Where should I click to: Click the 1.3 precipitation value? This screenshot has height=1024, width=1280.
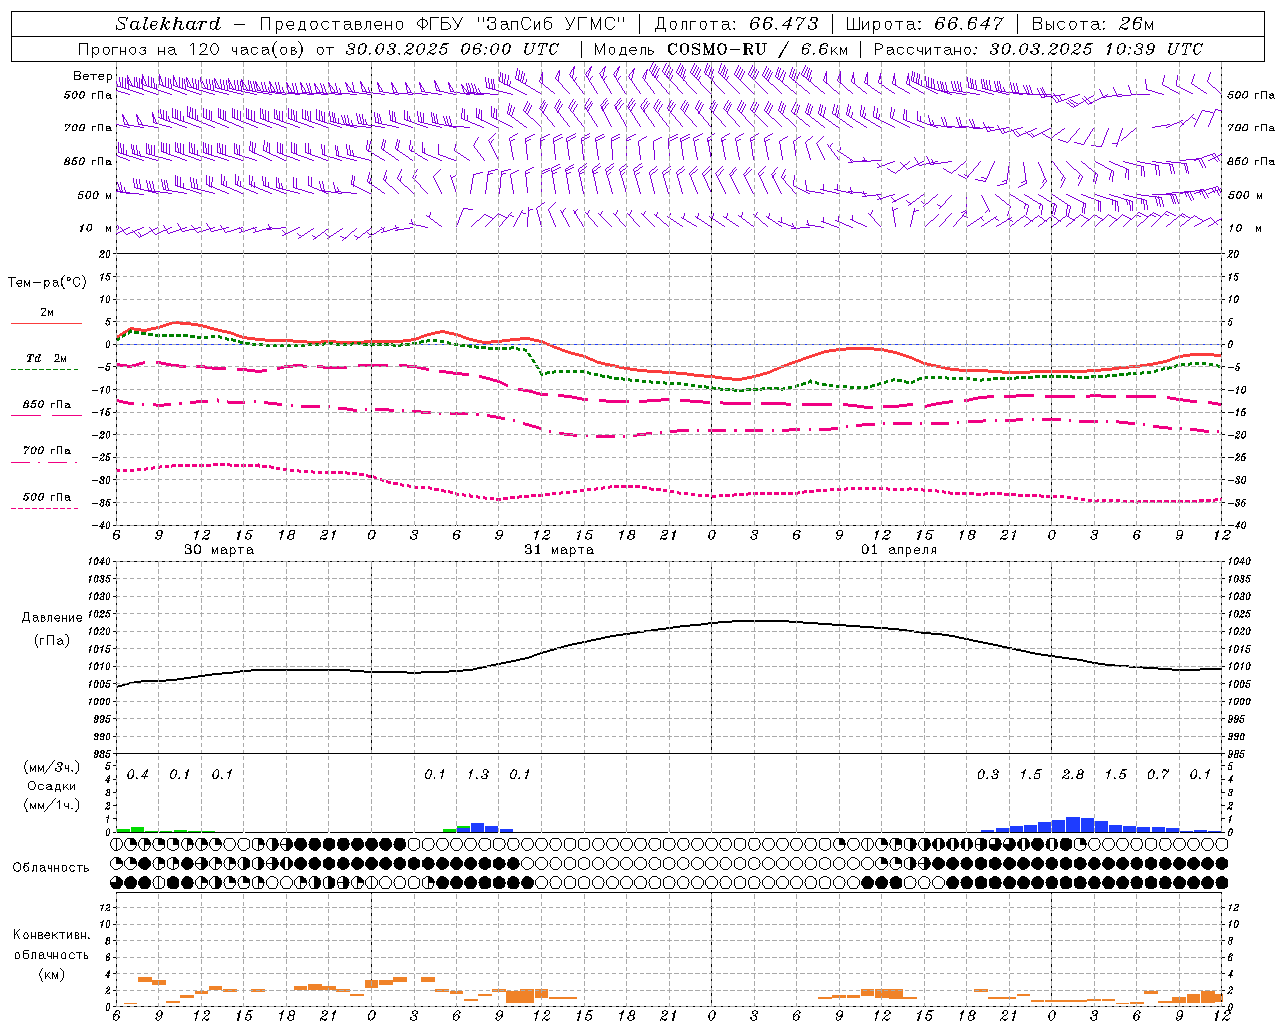click(478, 775)
